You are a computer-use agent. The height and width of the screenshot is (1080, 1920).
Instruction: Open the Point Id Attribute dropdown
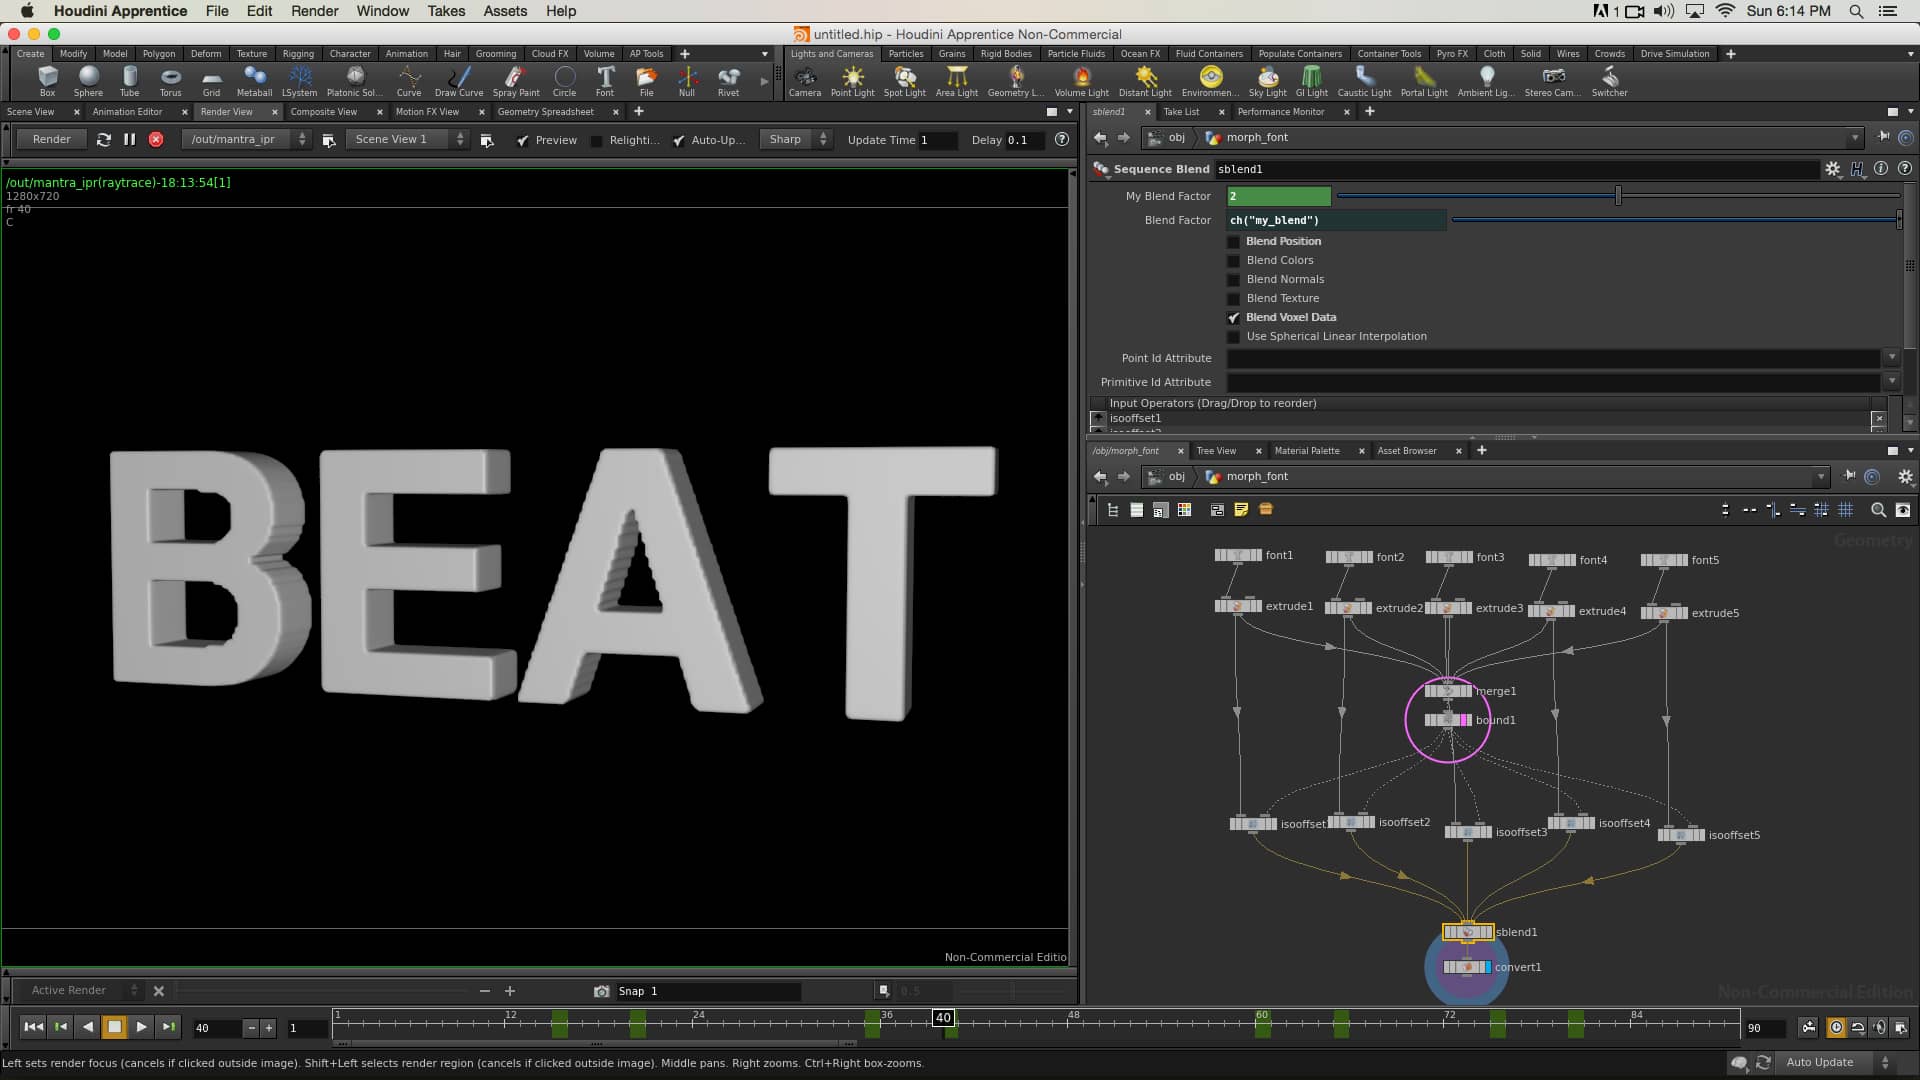pyautogui.click(x=1894, y=357)
